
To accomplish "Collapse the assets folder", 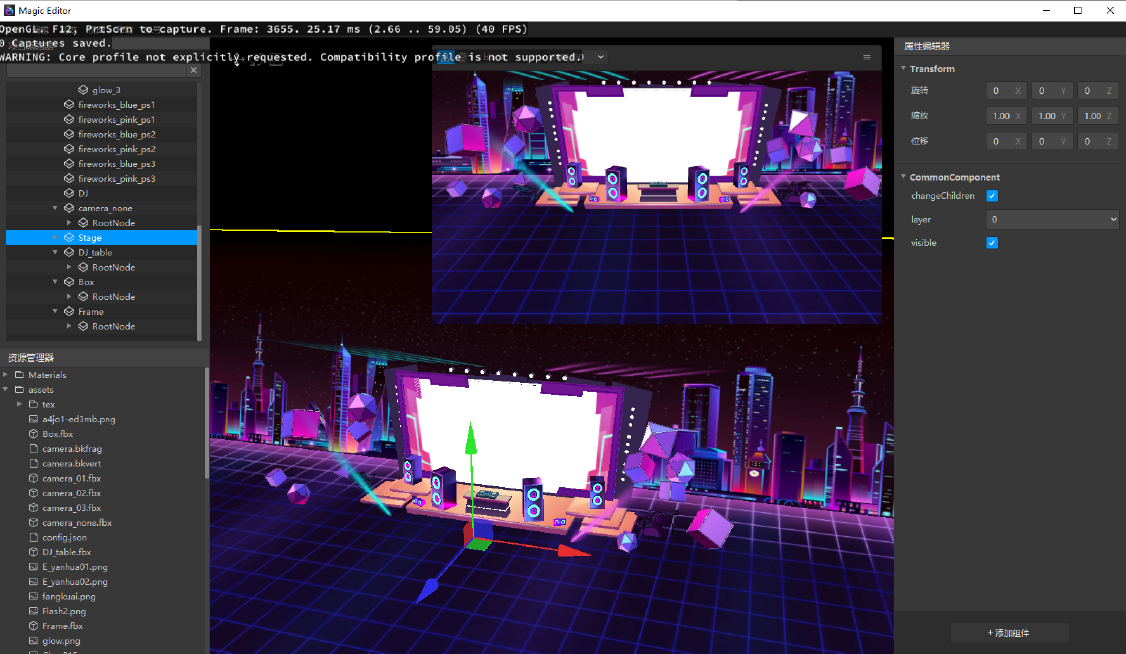I will (5, 390).
